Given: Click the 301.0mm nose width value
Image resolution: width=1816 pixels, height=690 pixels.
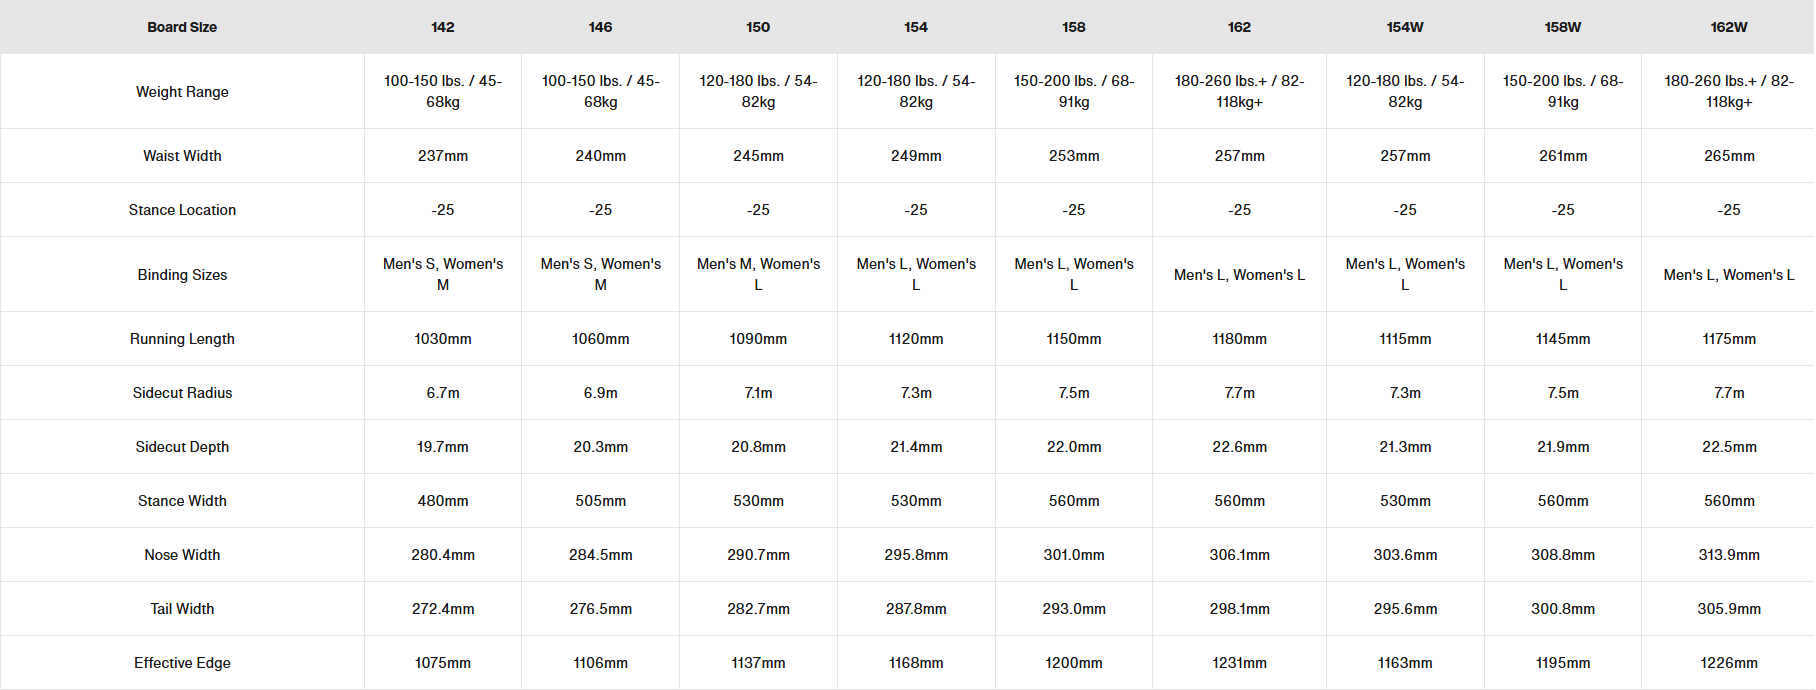Looking at the screenshot, I should [1074, 555].
